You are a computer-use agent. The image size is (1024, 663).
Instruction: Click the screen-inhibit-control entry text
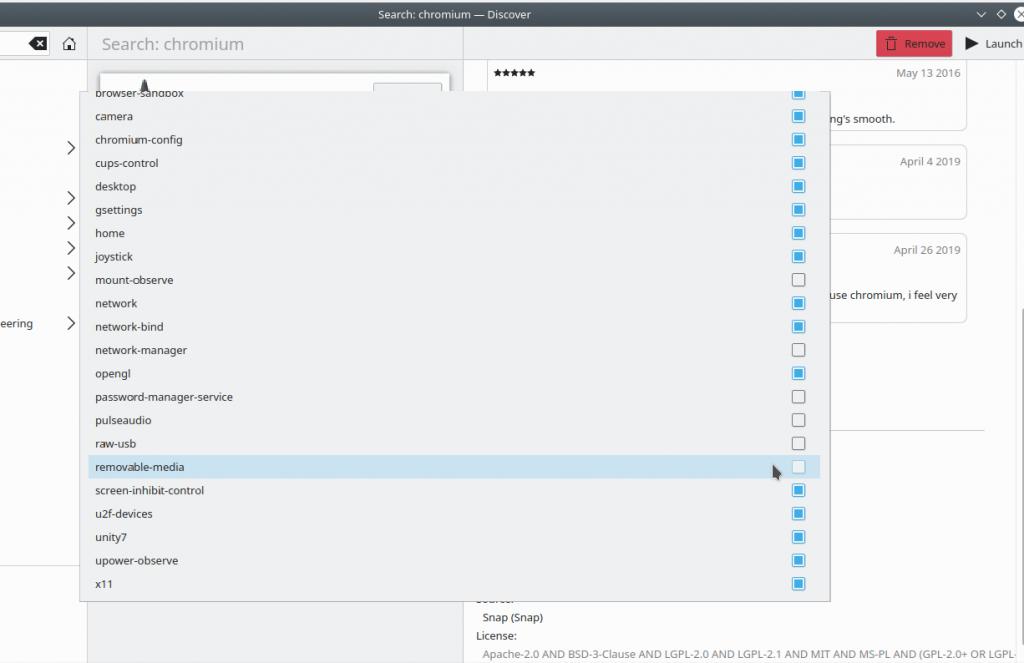click(x=150, y=491)
